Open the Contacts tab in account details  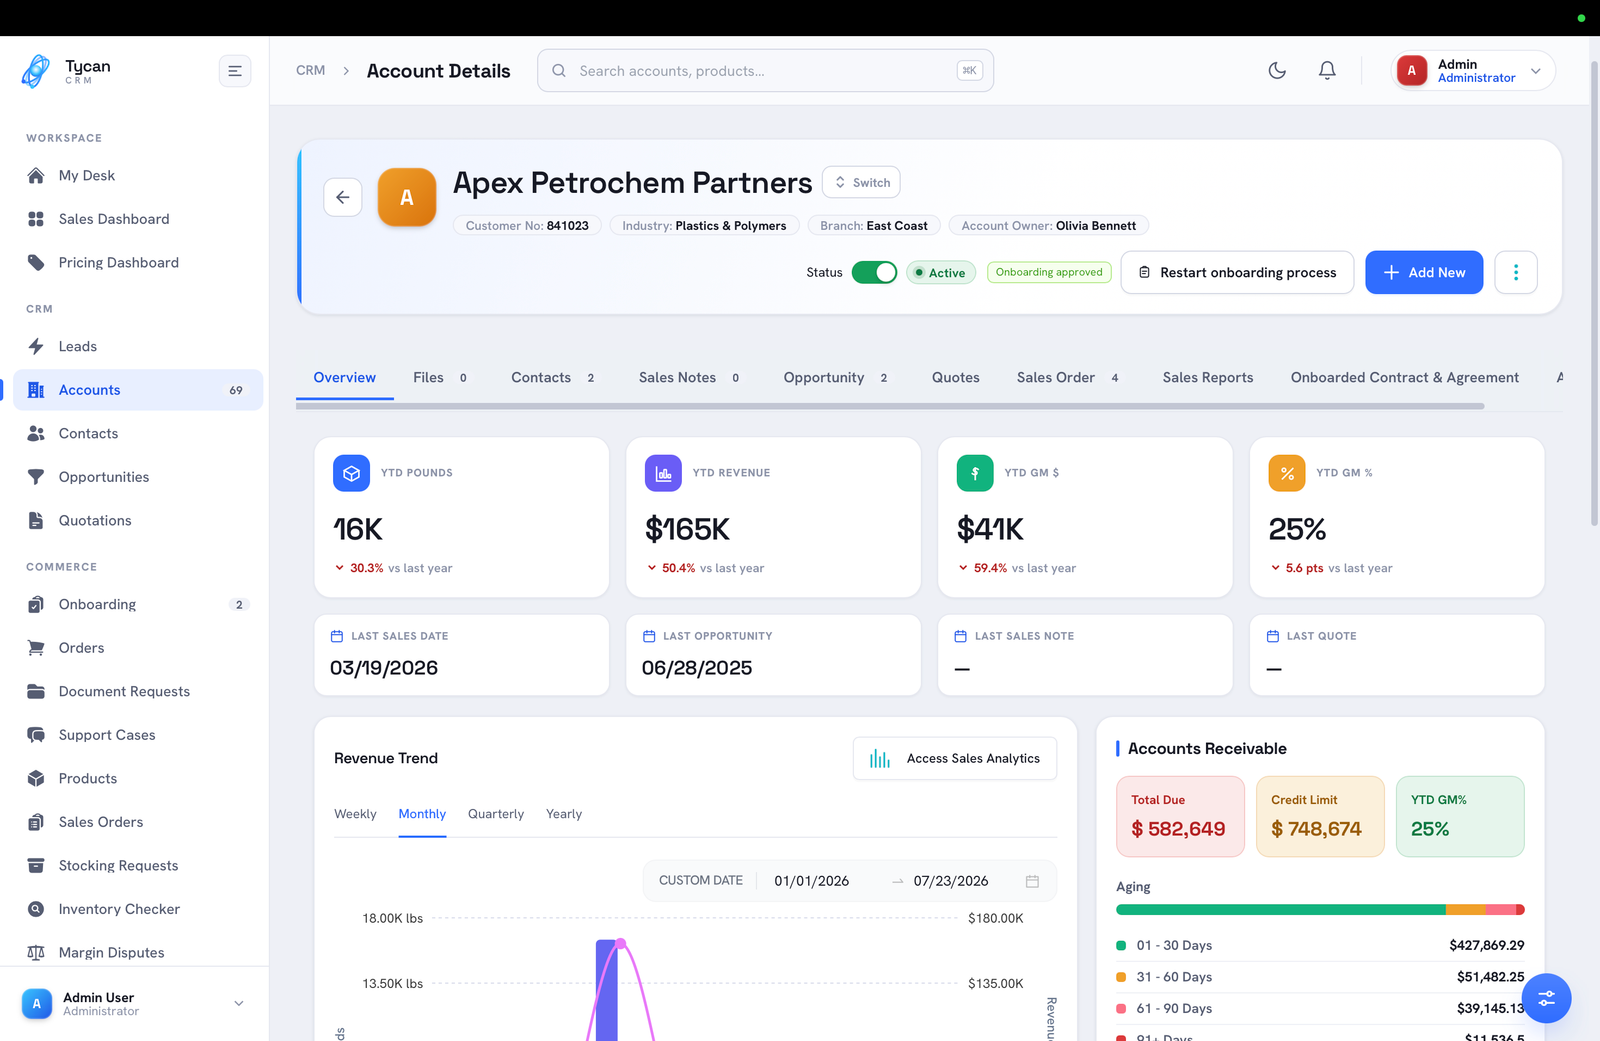coord(553,377)
